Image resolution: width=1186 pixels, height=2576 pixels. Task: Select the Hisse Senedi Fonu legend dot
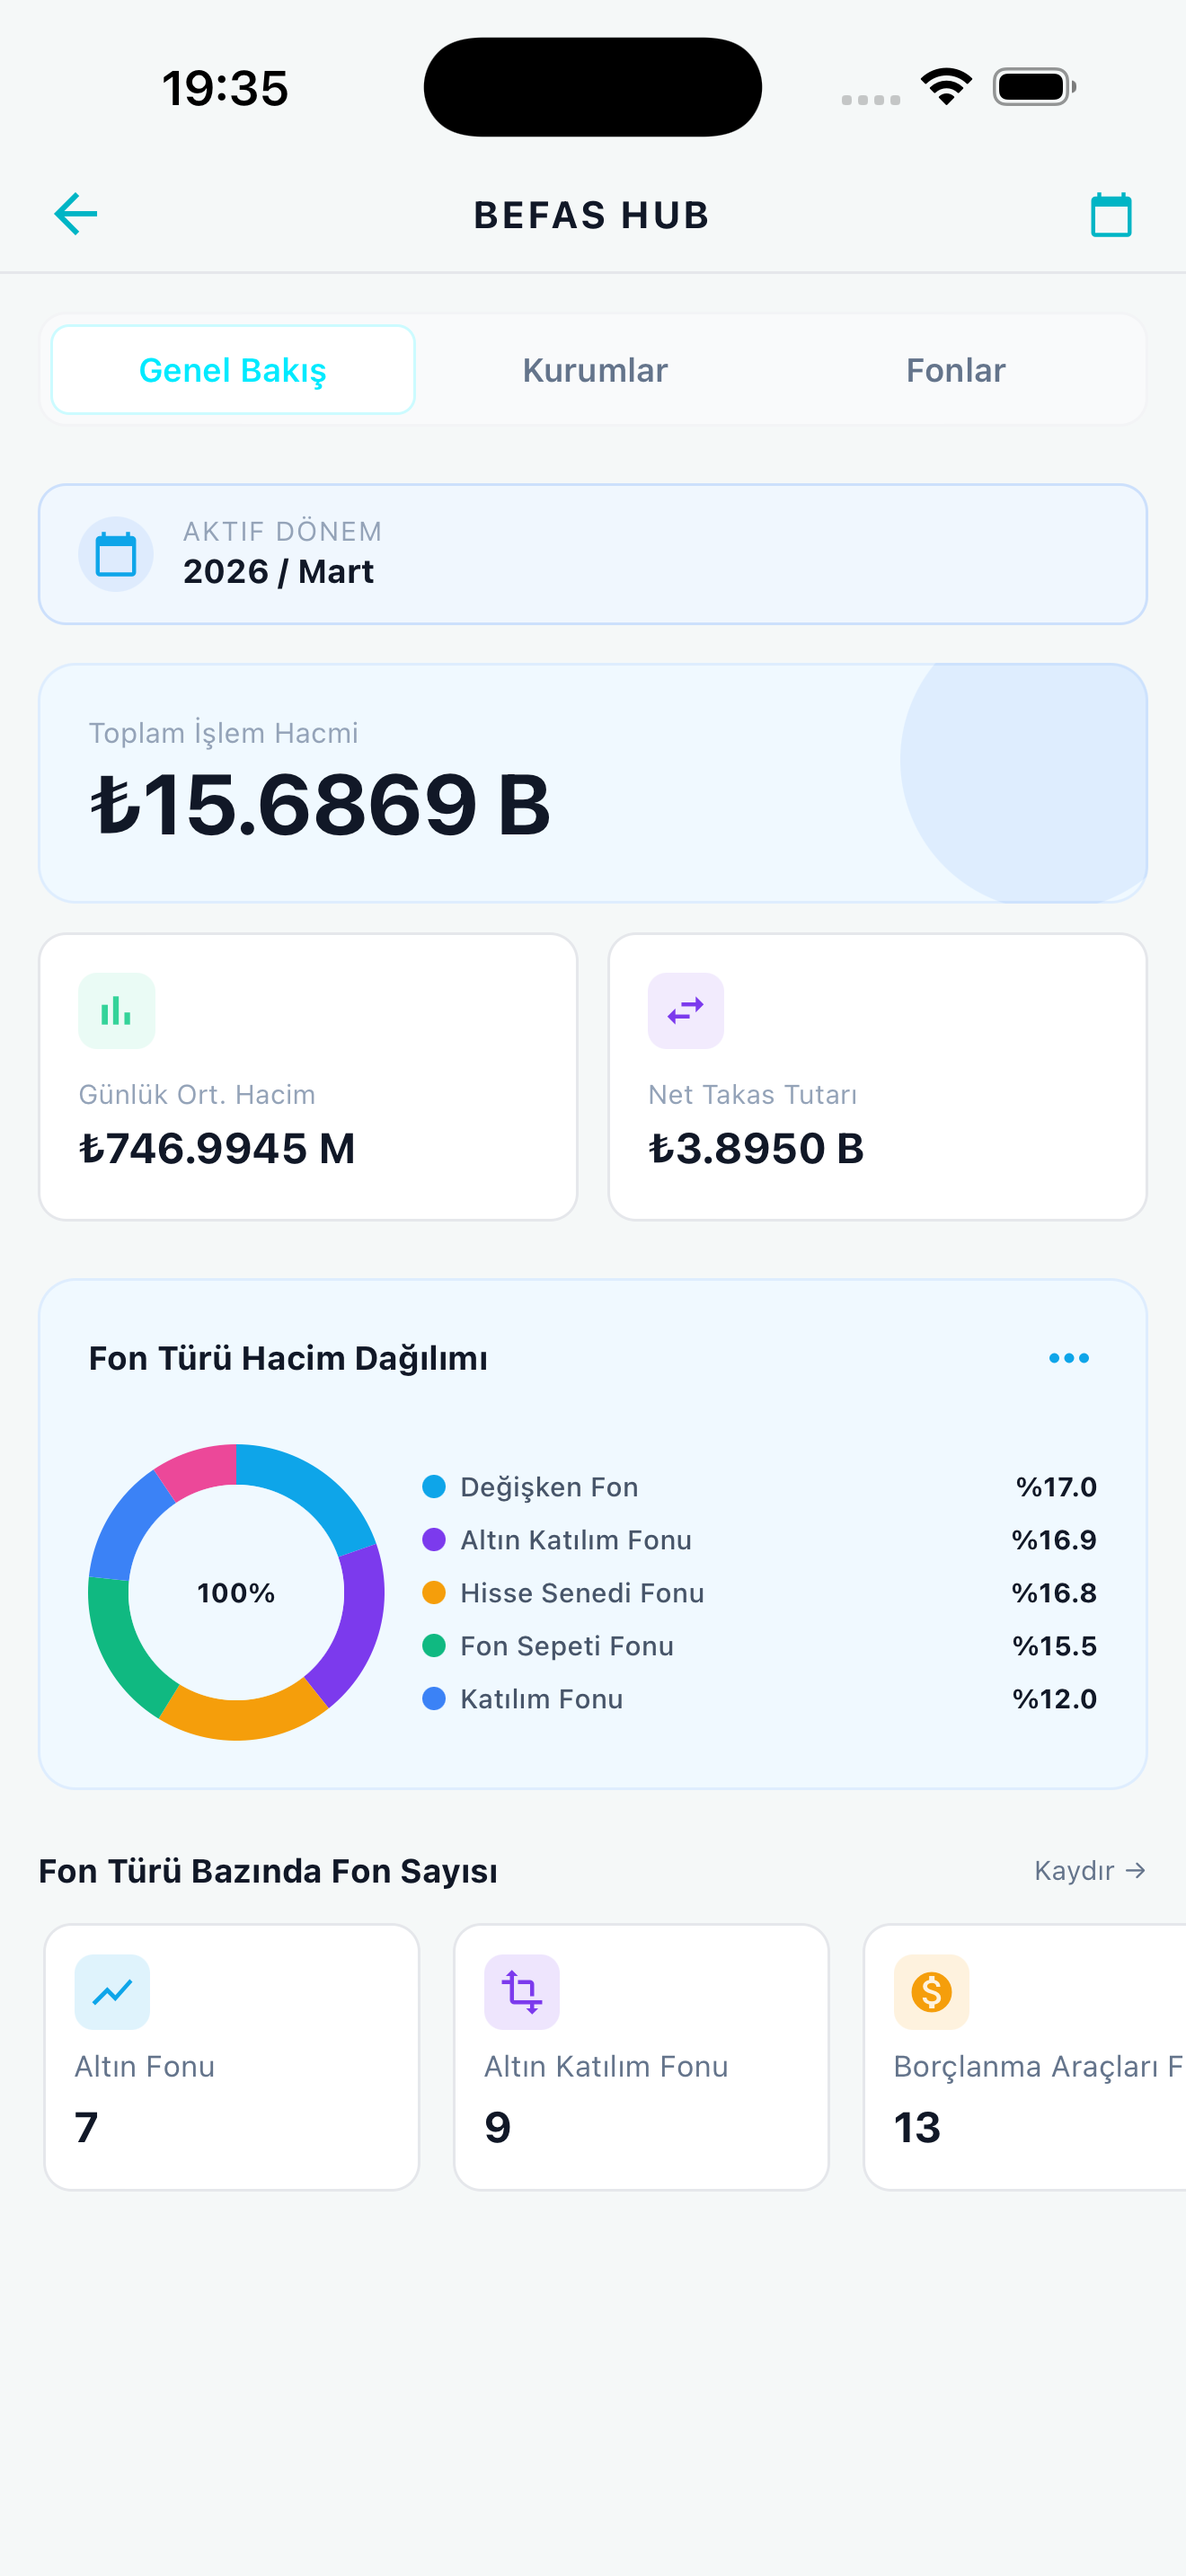pyautogui.click(x=434, y=1593)
